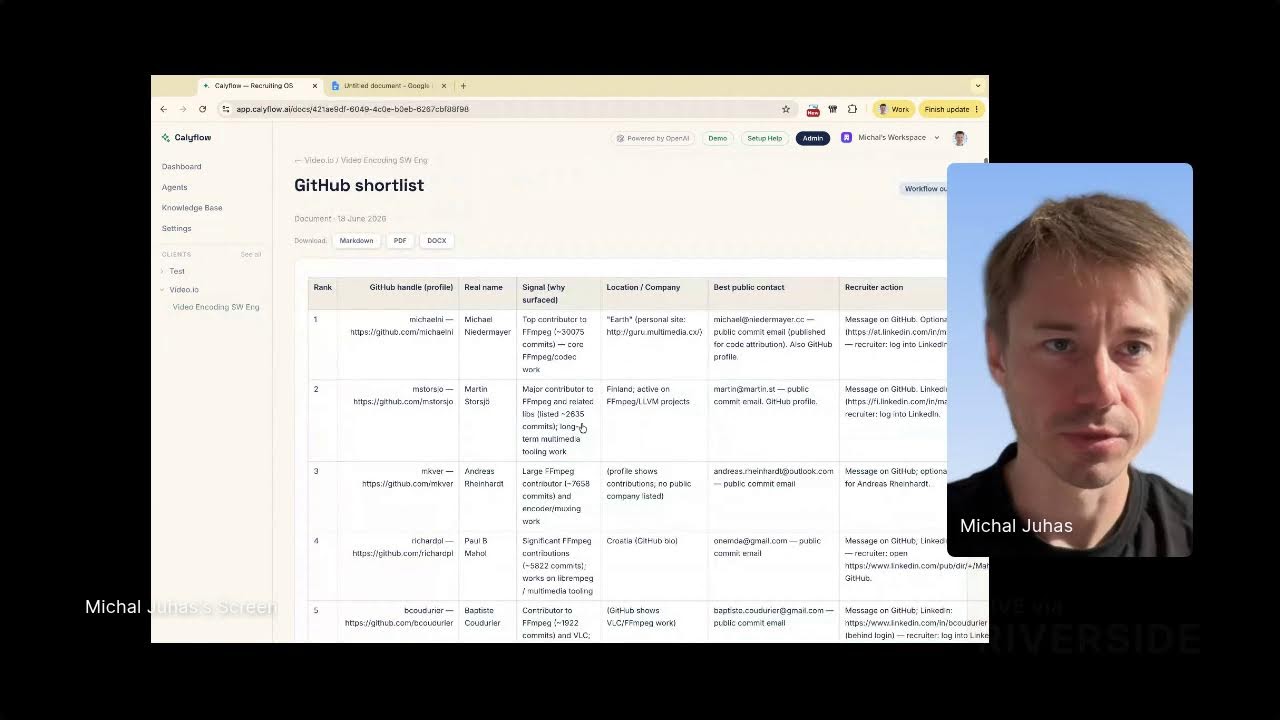The width and height of the screenshot is (1280, 720).
Task: Open the tab search dropdown arrow
Action: [978, 86]
